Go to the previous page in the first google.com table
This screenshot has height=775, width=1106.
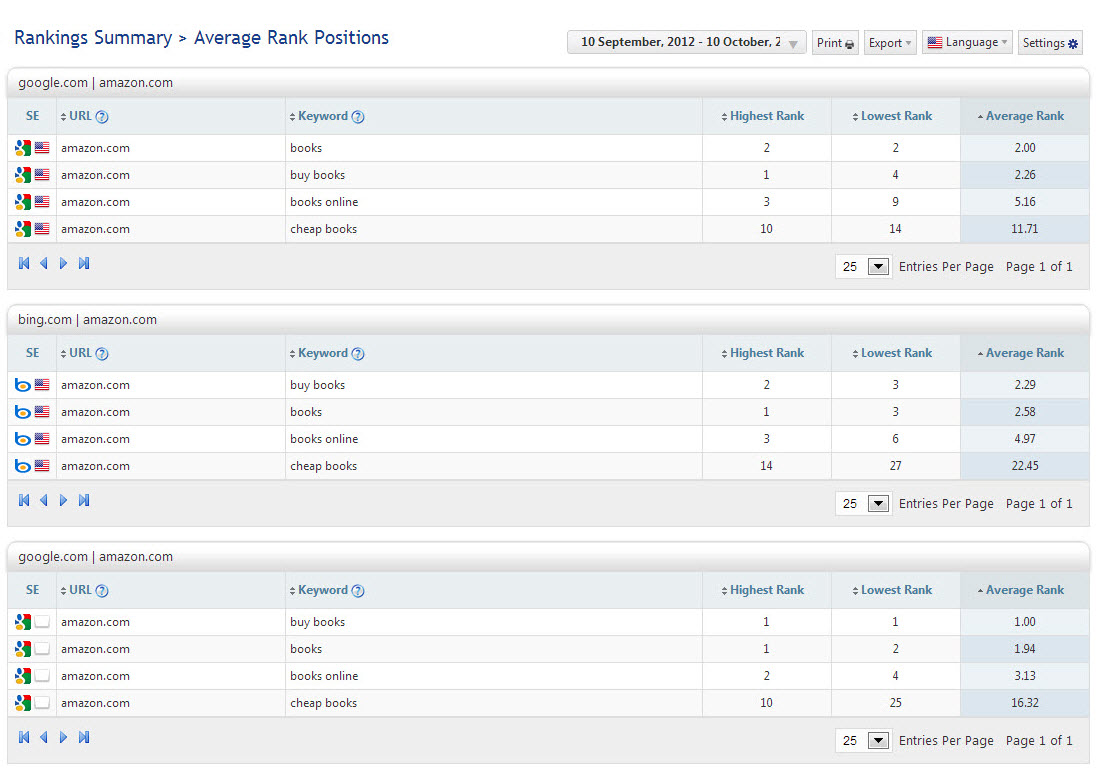[x=43, y=263]
